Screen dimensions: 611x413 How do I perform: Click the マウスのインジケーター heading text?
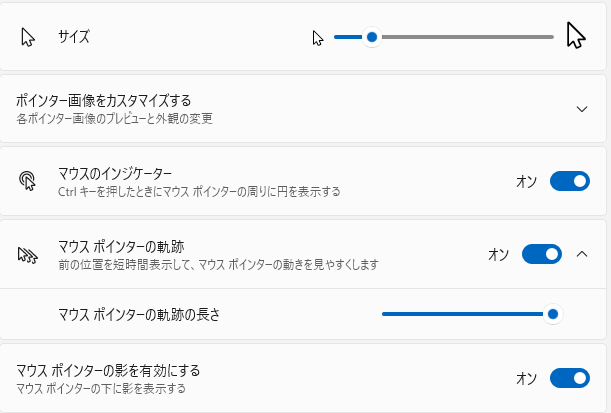click(x=115, y=173)
